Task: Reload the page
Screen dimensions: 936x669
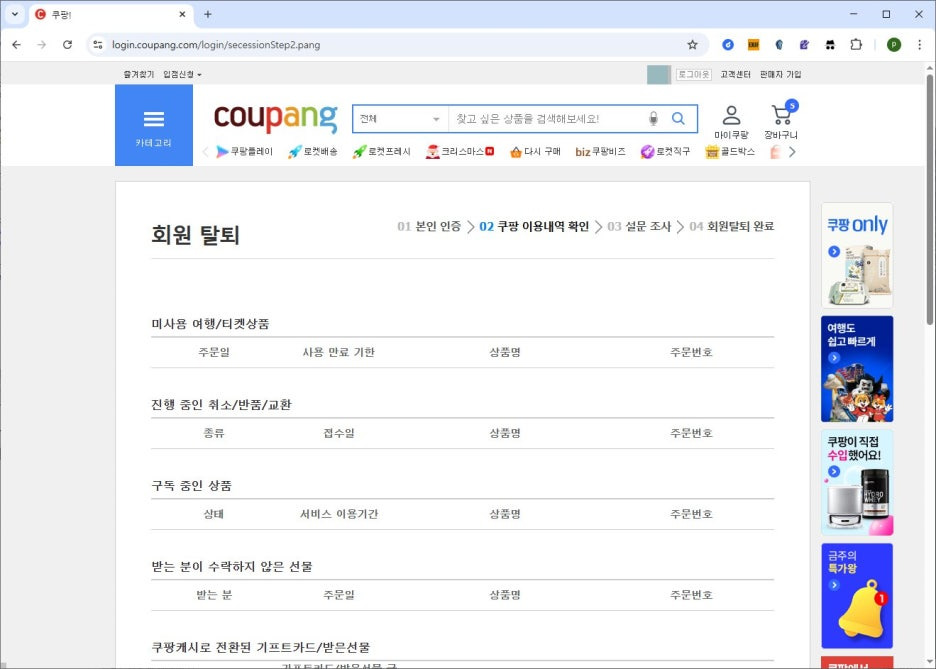Action: [67, 45]
